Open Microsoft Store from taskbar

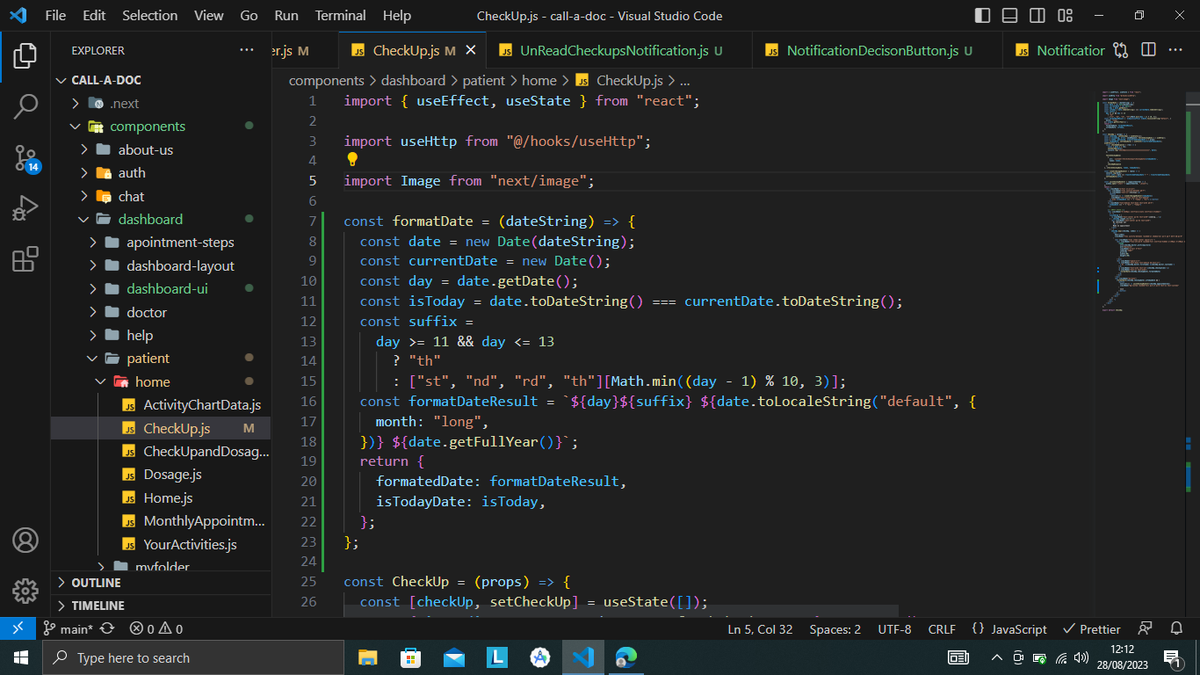click(411, 657)
